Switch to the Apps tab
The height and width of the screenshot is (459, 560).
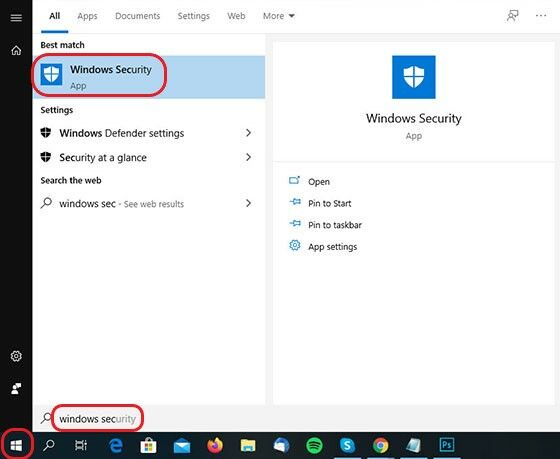tap(88, 16)
